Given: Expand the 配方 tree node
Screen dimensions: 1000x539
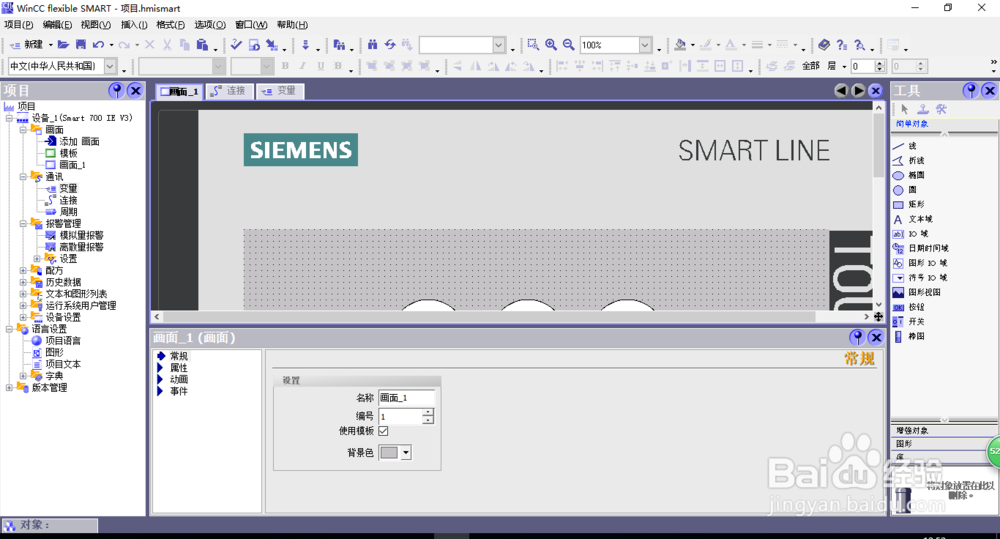Looking at the screenshot, I should [23, 270].
